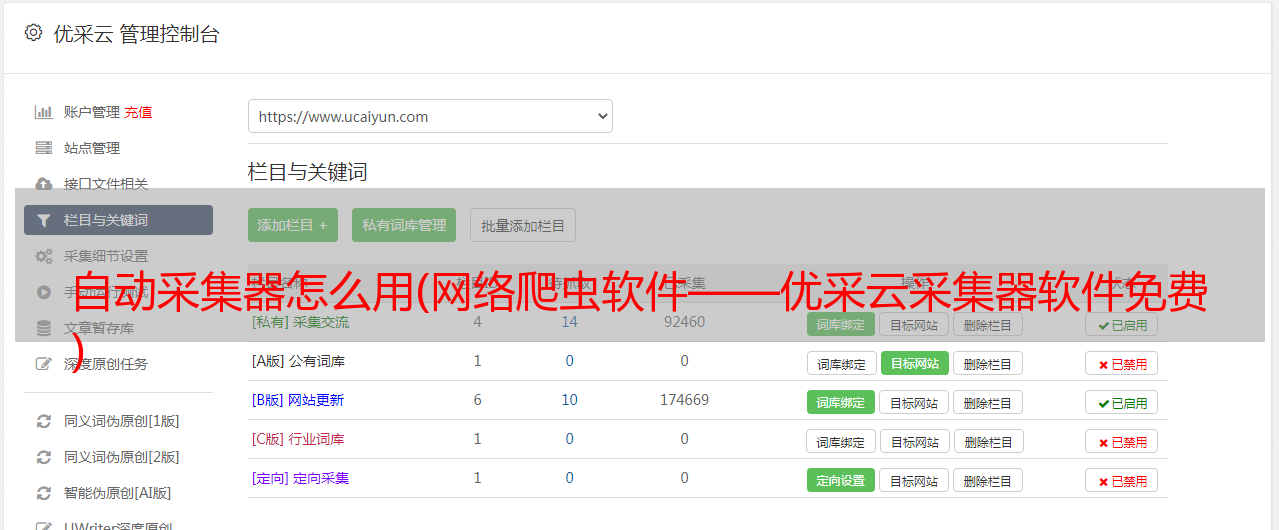The image size is (1279, 530).
Task: Click the bar chart icon for 账户管理
Action: pyautogui.click(x=44, y=112)
